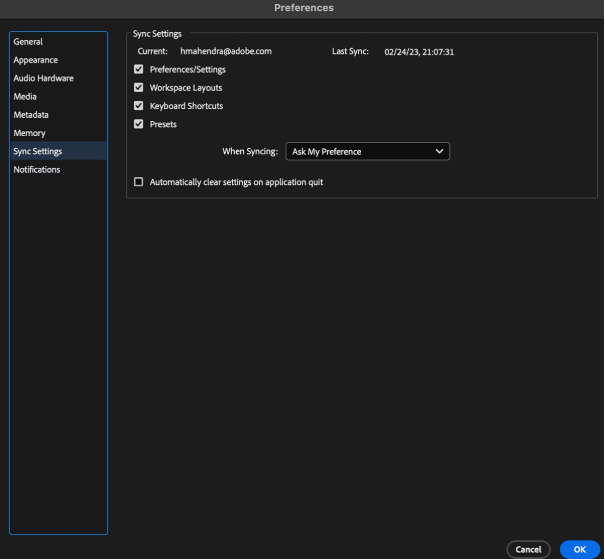Image resolution: width=605 pixels, height=560 pixels.
Task: Click Sync Settings in the sidebar list
Action: coord(37,151)
